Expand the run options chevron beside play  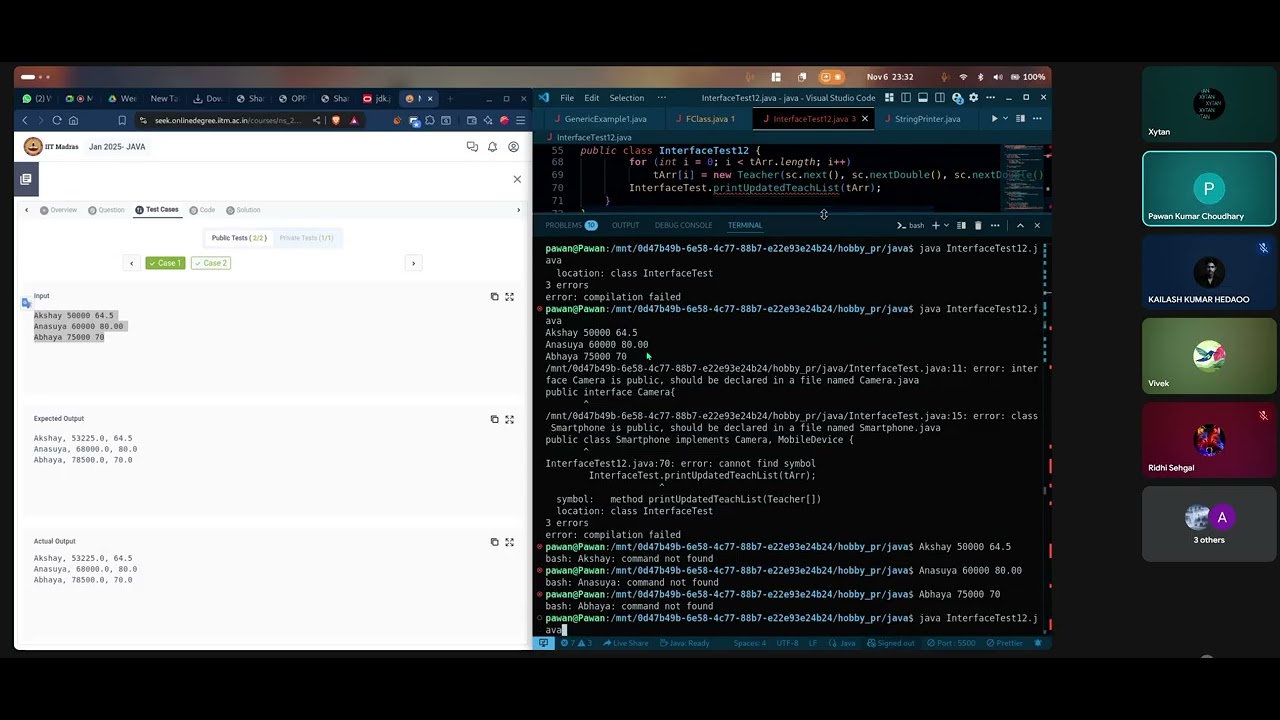1005,119
